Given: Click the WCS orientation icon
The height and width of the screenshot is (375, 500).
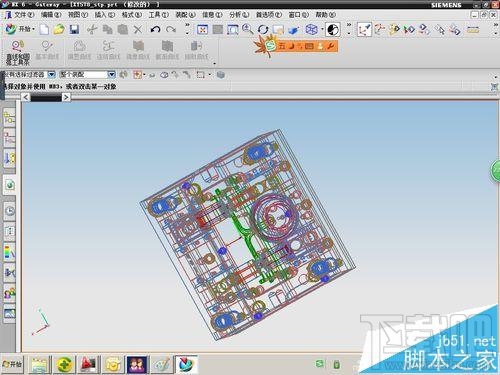Looking at the screenshot, I should tap(364, 30).
